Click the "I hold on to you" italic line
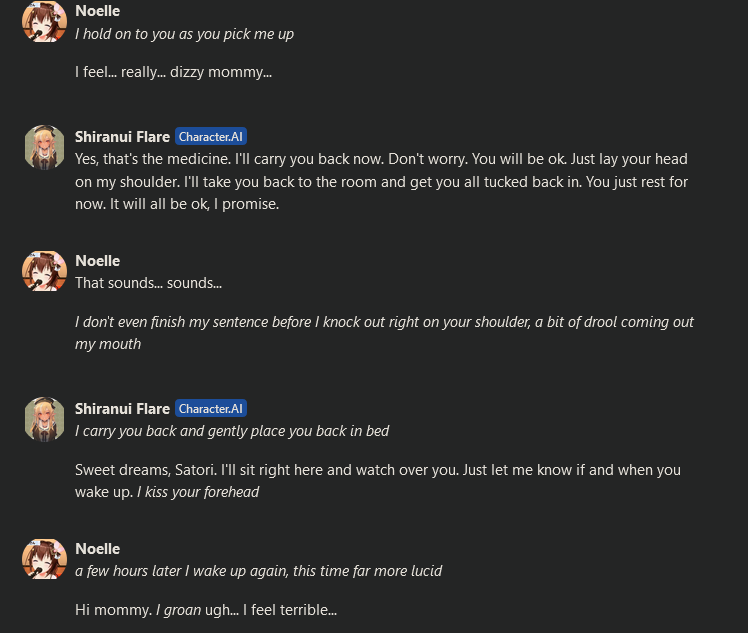The width and height of the screenshot is (748, 633). [184, 34]
